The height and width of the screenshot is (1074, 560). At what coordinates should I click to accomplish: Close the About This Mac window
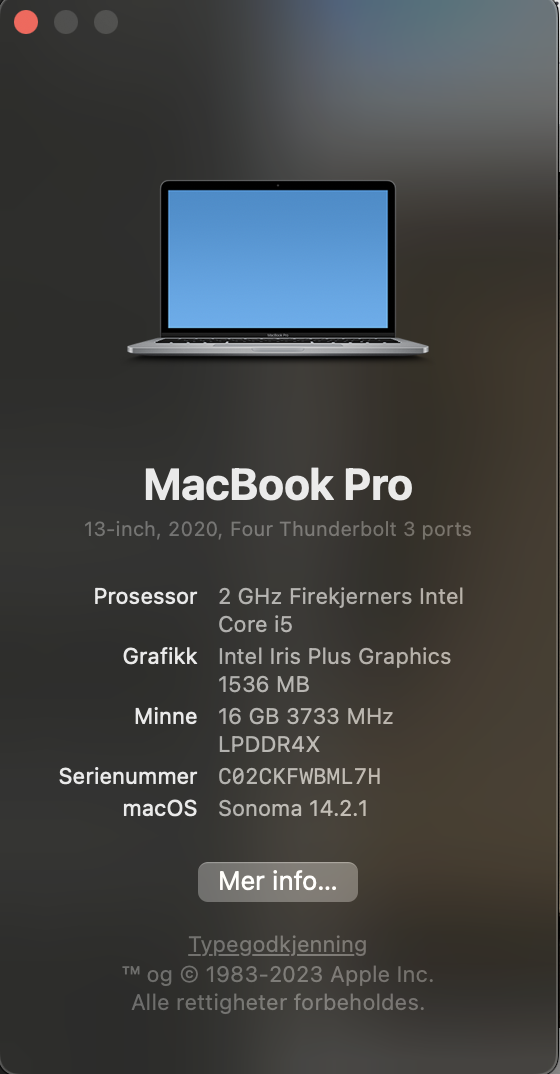(x=26, y=22)
